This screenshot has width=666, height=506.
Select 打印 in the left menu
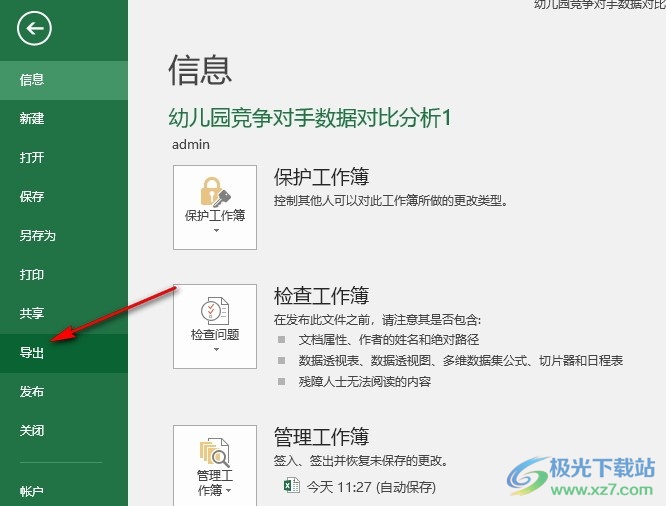[x=64, y=275]
